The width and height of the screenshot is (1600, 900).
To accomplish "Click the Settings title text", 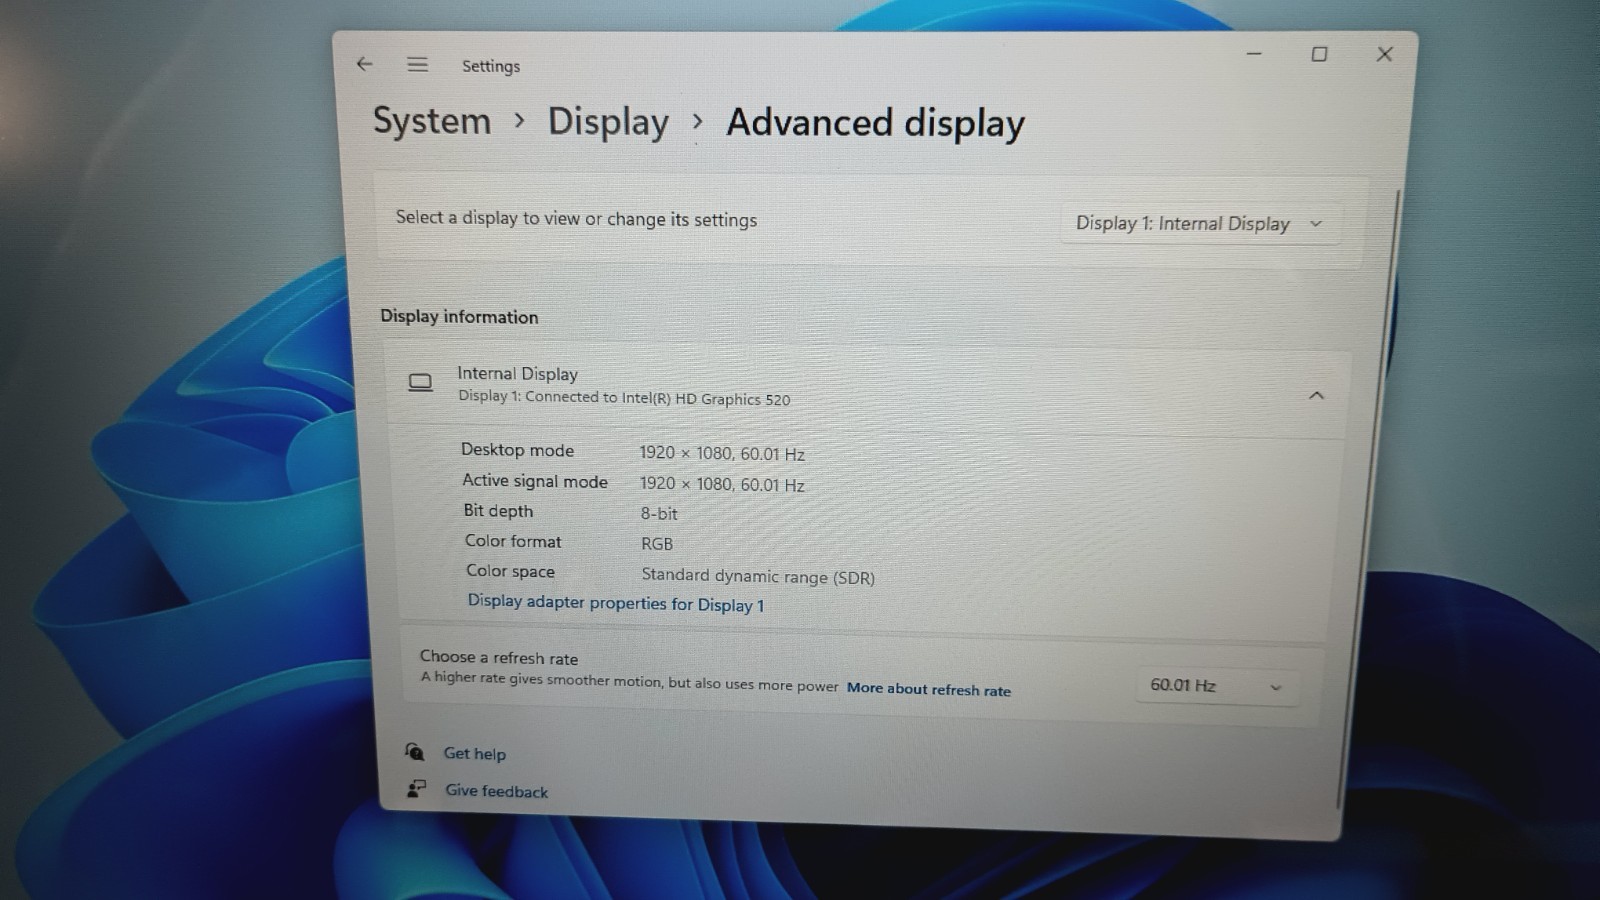I will coord(491,66).
